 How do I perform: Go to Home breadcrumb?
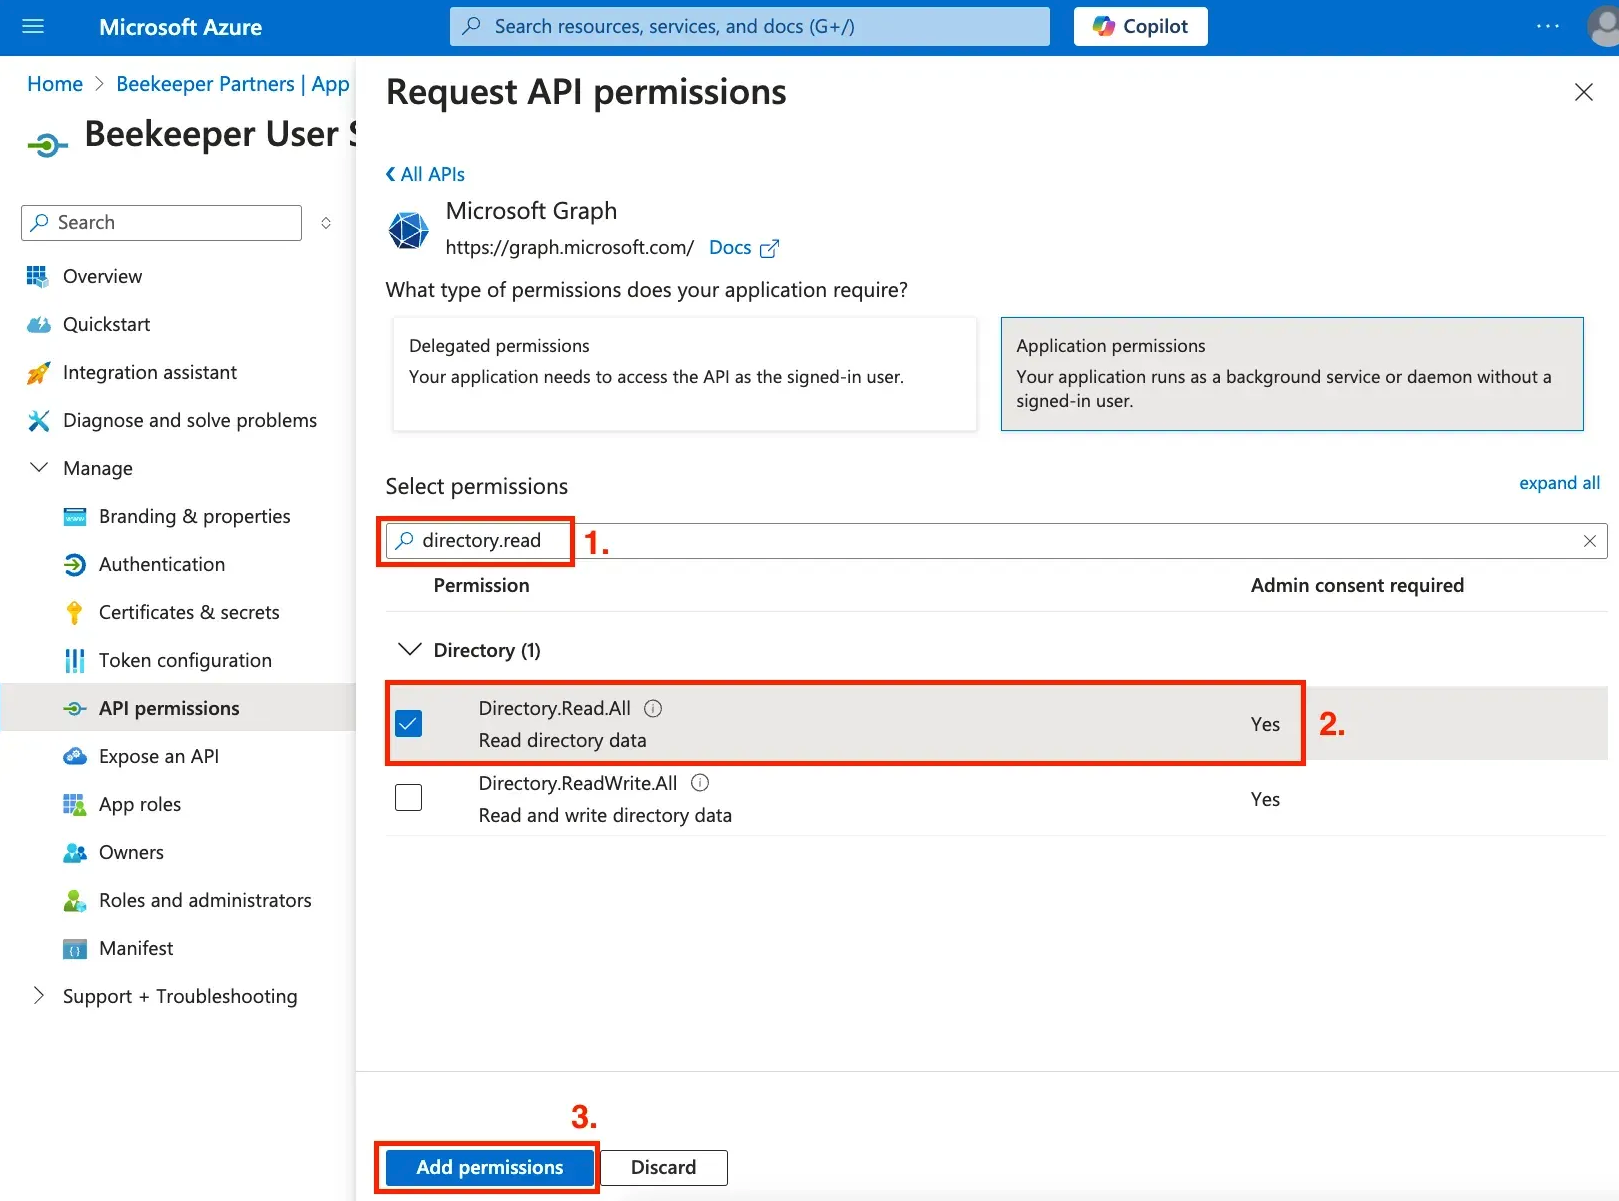click(55, 84)
